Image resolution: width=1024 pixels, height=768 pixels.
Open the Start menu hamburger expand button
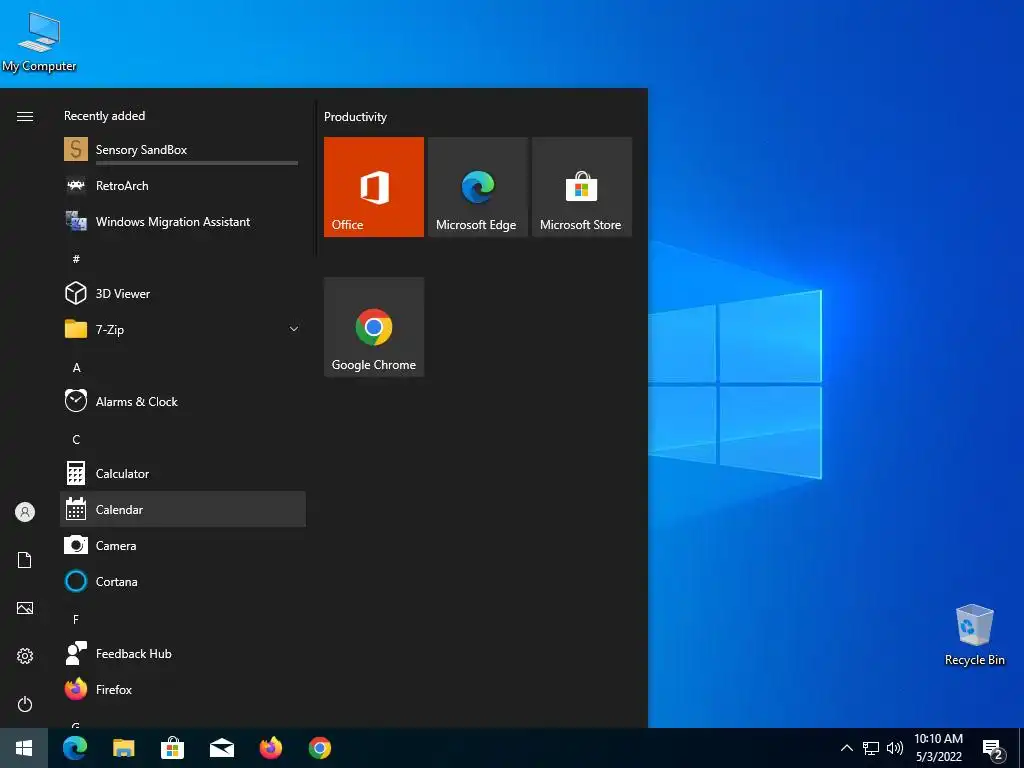point(25,116)
